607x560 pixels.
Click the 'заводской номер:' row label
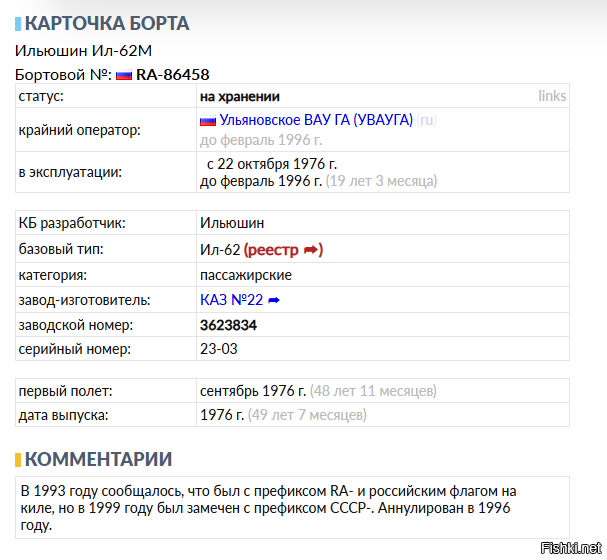point(75,325)
